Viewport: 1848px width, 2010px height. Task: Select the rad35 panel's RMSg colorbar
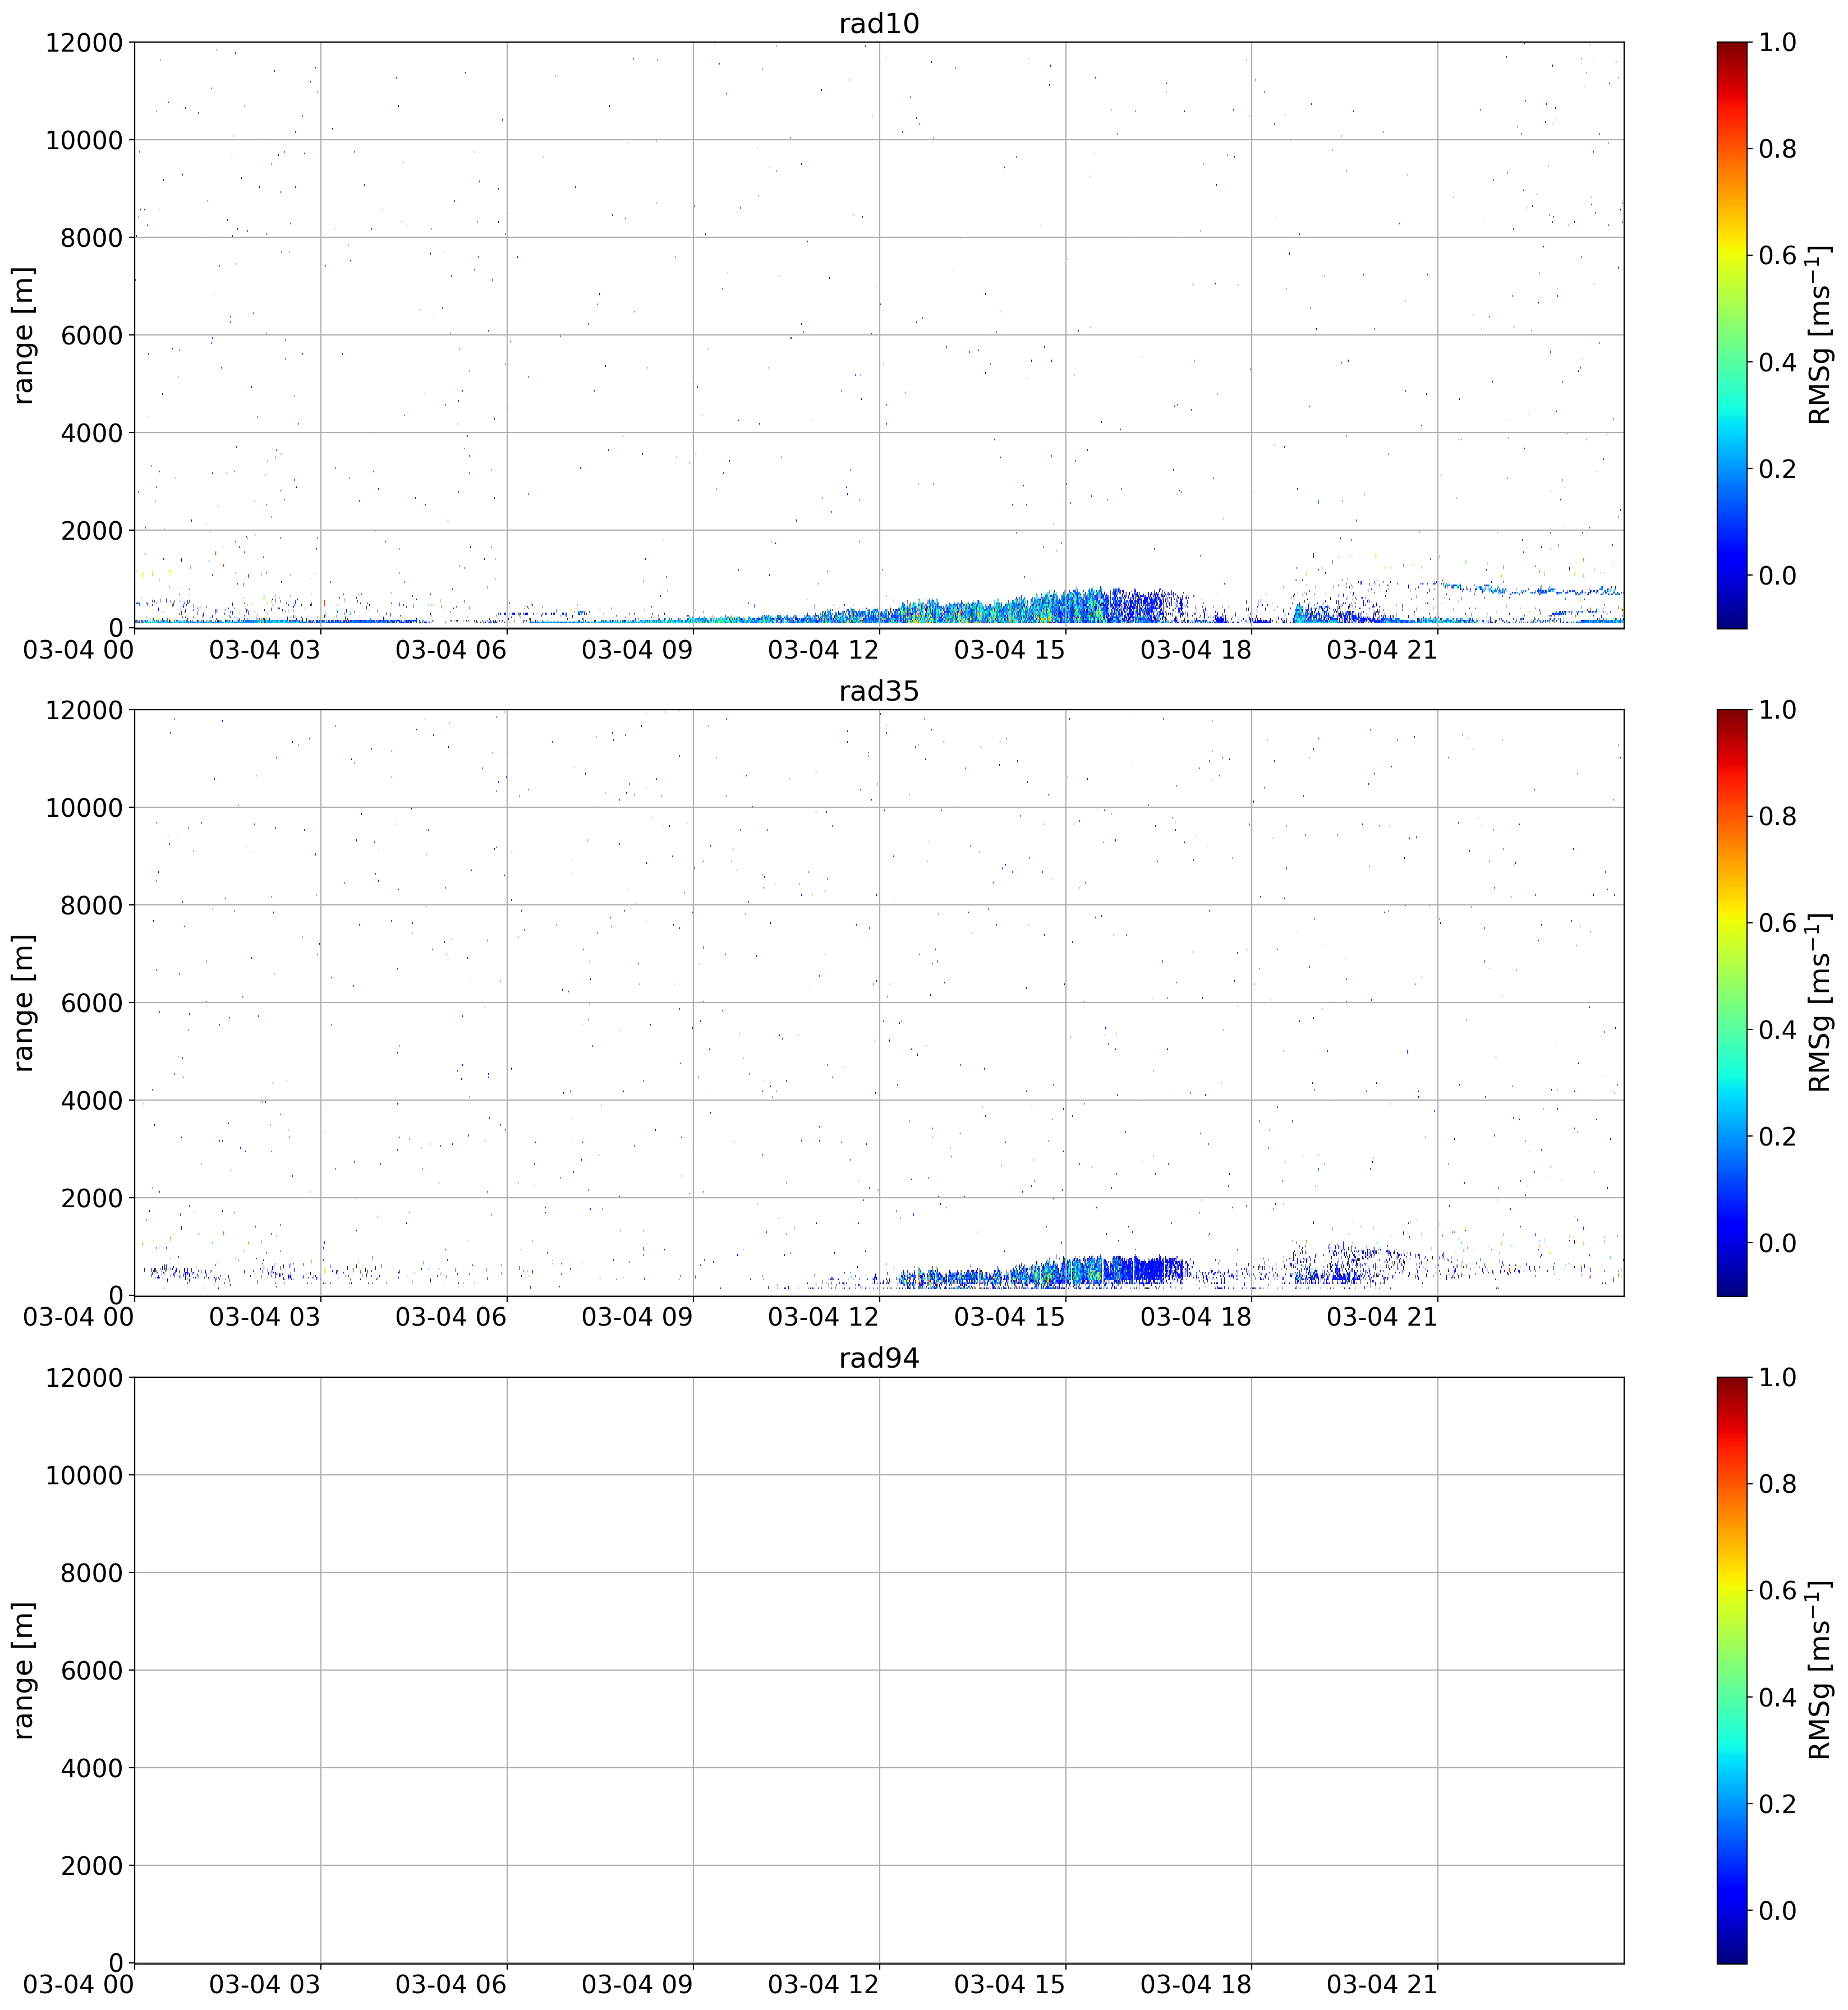pyautogui.click(x=1732, y=1003)
